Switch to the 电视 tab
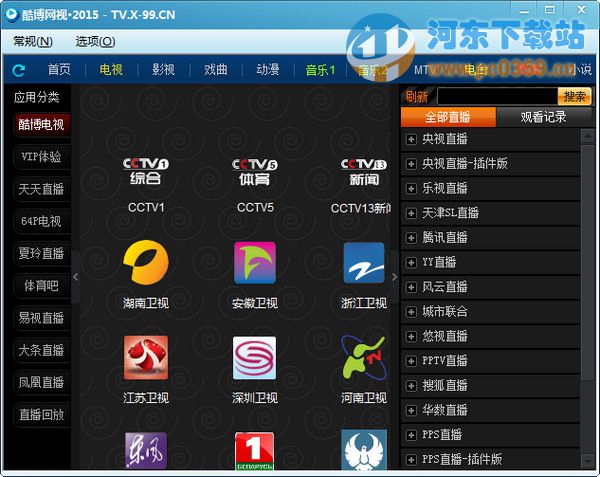The height and width of the screenshot is (477, 600). pos(111,70)
